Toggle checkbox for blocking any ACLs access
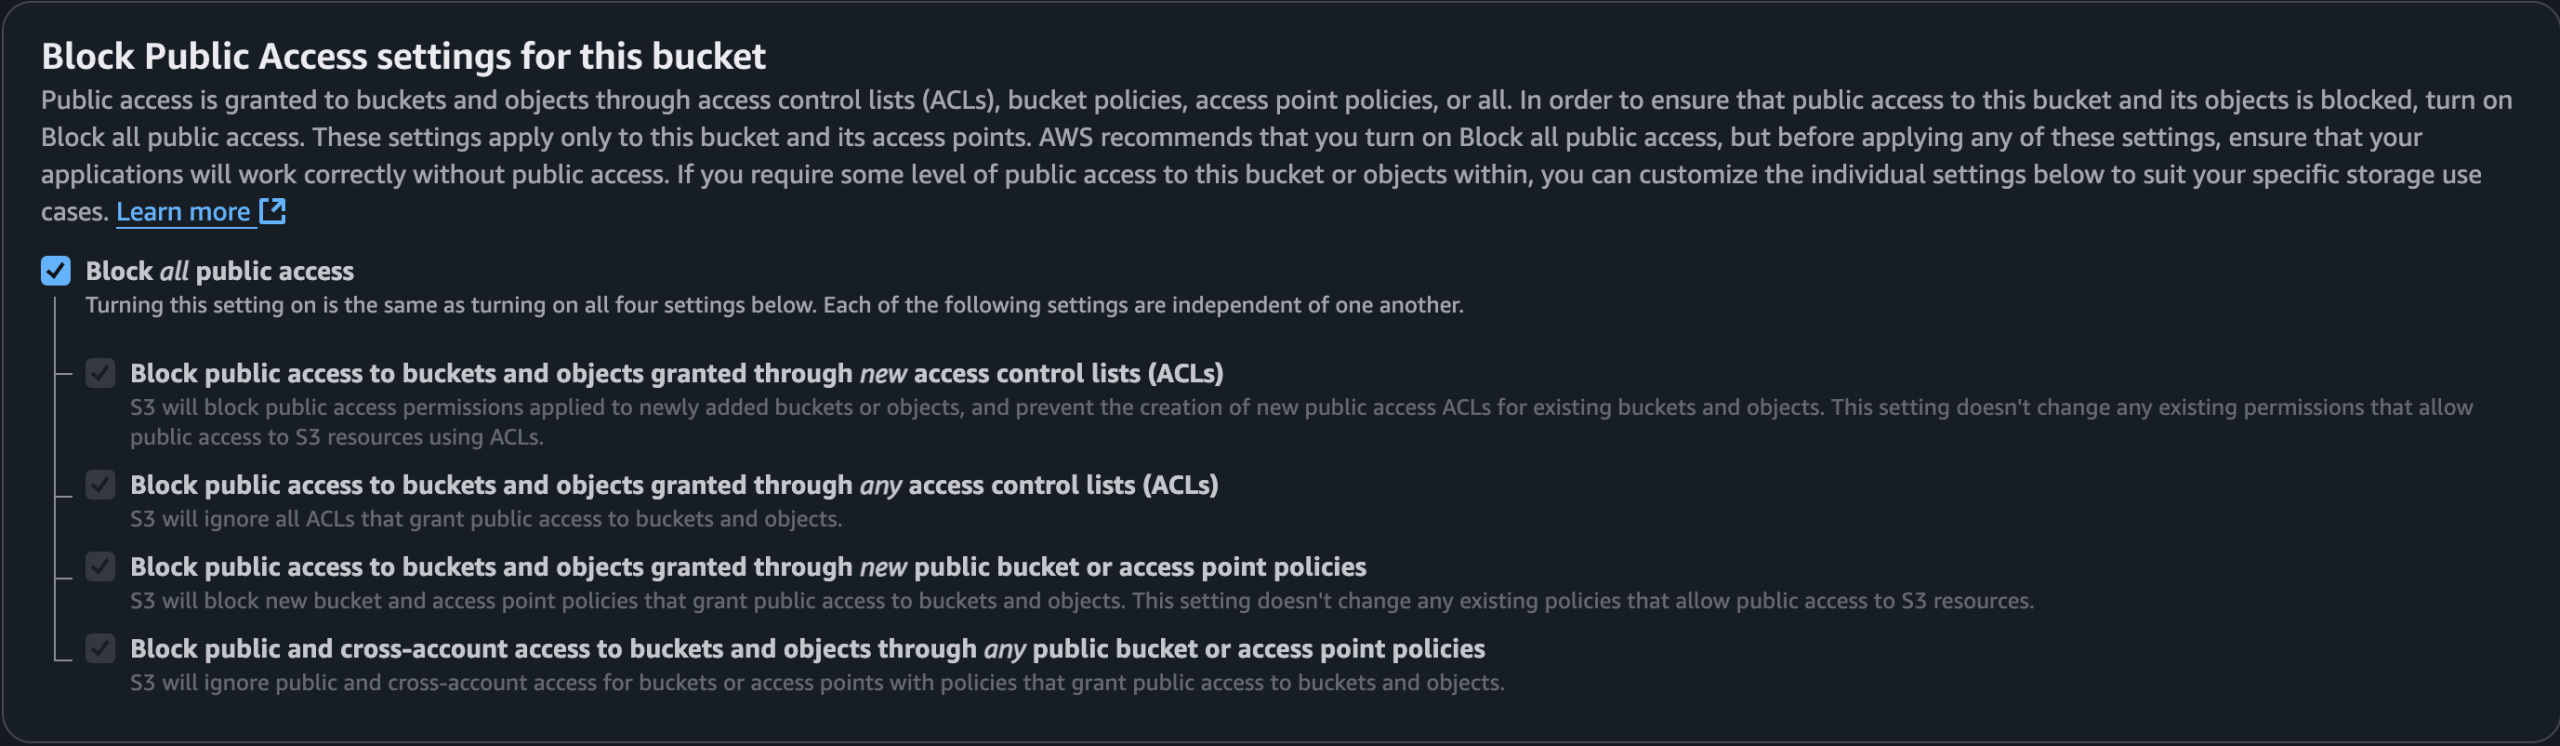Viewport: 2560px width, 746px height. point(100,485)
